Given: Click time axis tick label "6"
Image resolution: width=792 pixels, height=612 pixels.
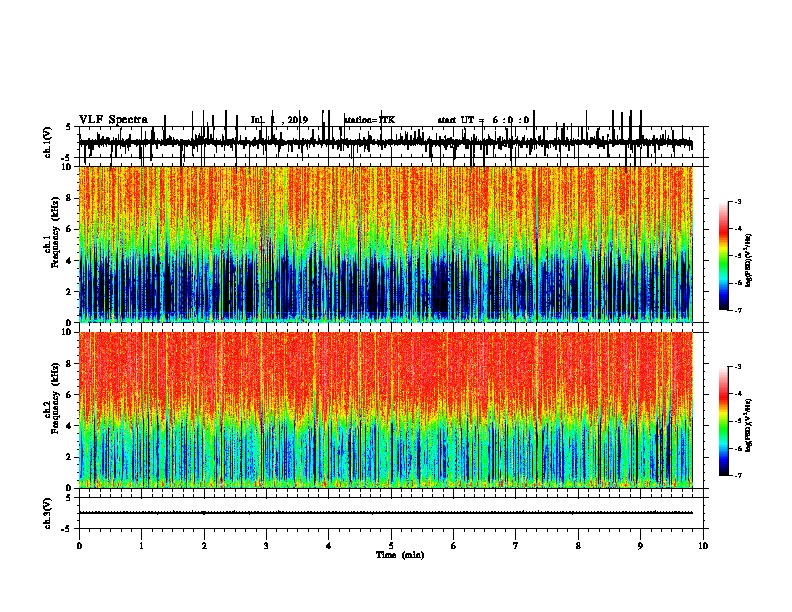Looking at the screenshot, I should tap(454, 546).
